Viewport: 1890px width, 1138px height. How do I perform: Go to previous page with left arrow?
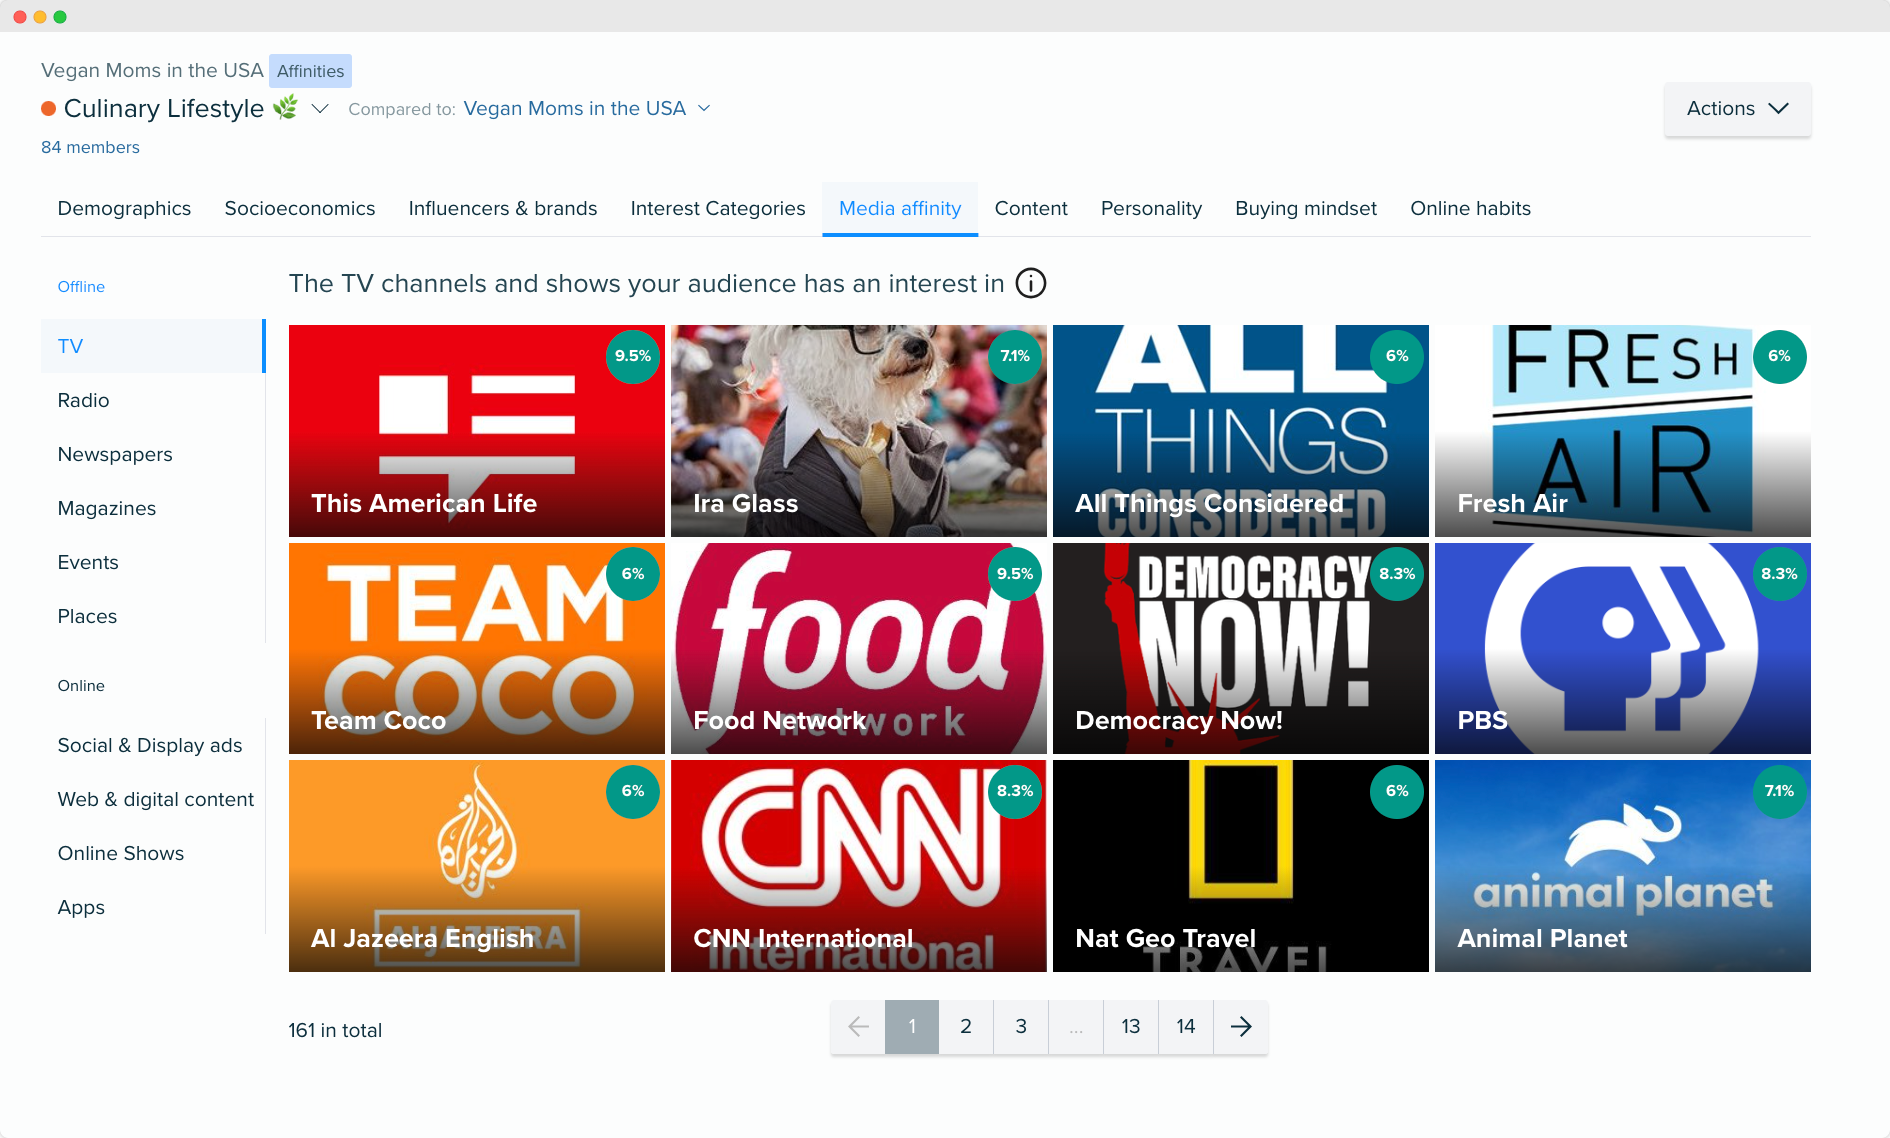858,1027
